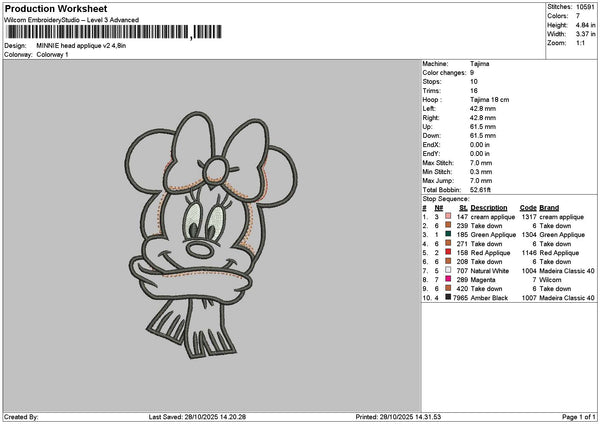
Task: Click the 'St.' column header
Action: (x=463, y=208)
